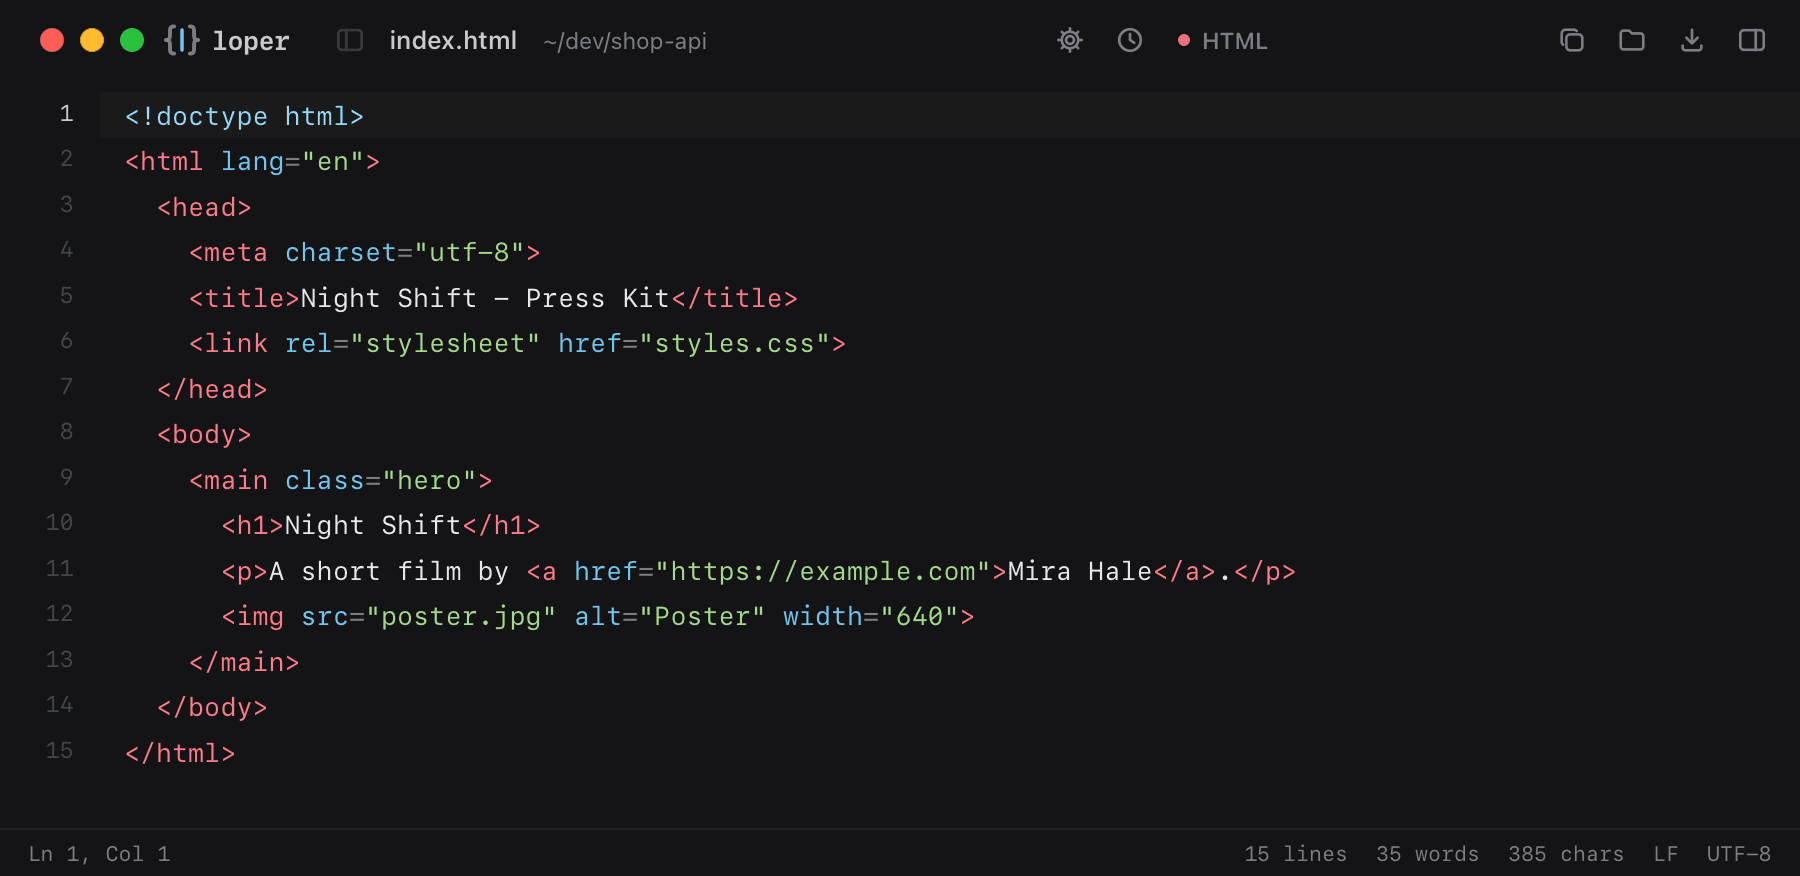Open a file with the folder icon
This screenshot has width=1800, height=876.
[x=1632, y=40]
